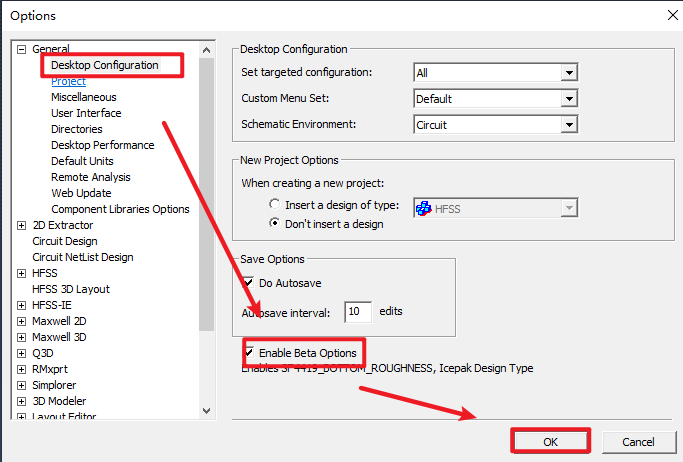Select the Q3D tree label
Screen dimensions: 683x462
43,354
